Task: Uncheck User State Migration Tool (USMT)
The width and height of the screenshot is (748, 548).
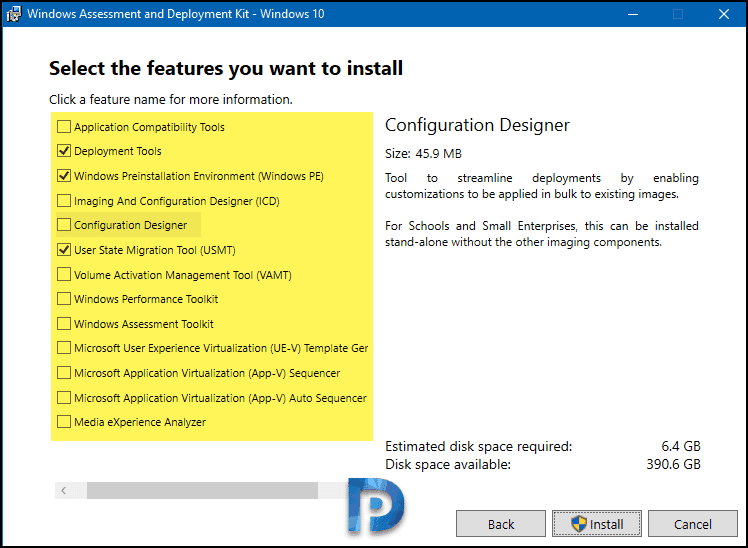Action: [x=63, y=249]
